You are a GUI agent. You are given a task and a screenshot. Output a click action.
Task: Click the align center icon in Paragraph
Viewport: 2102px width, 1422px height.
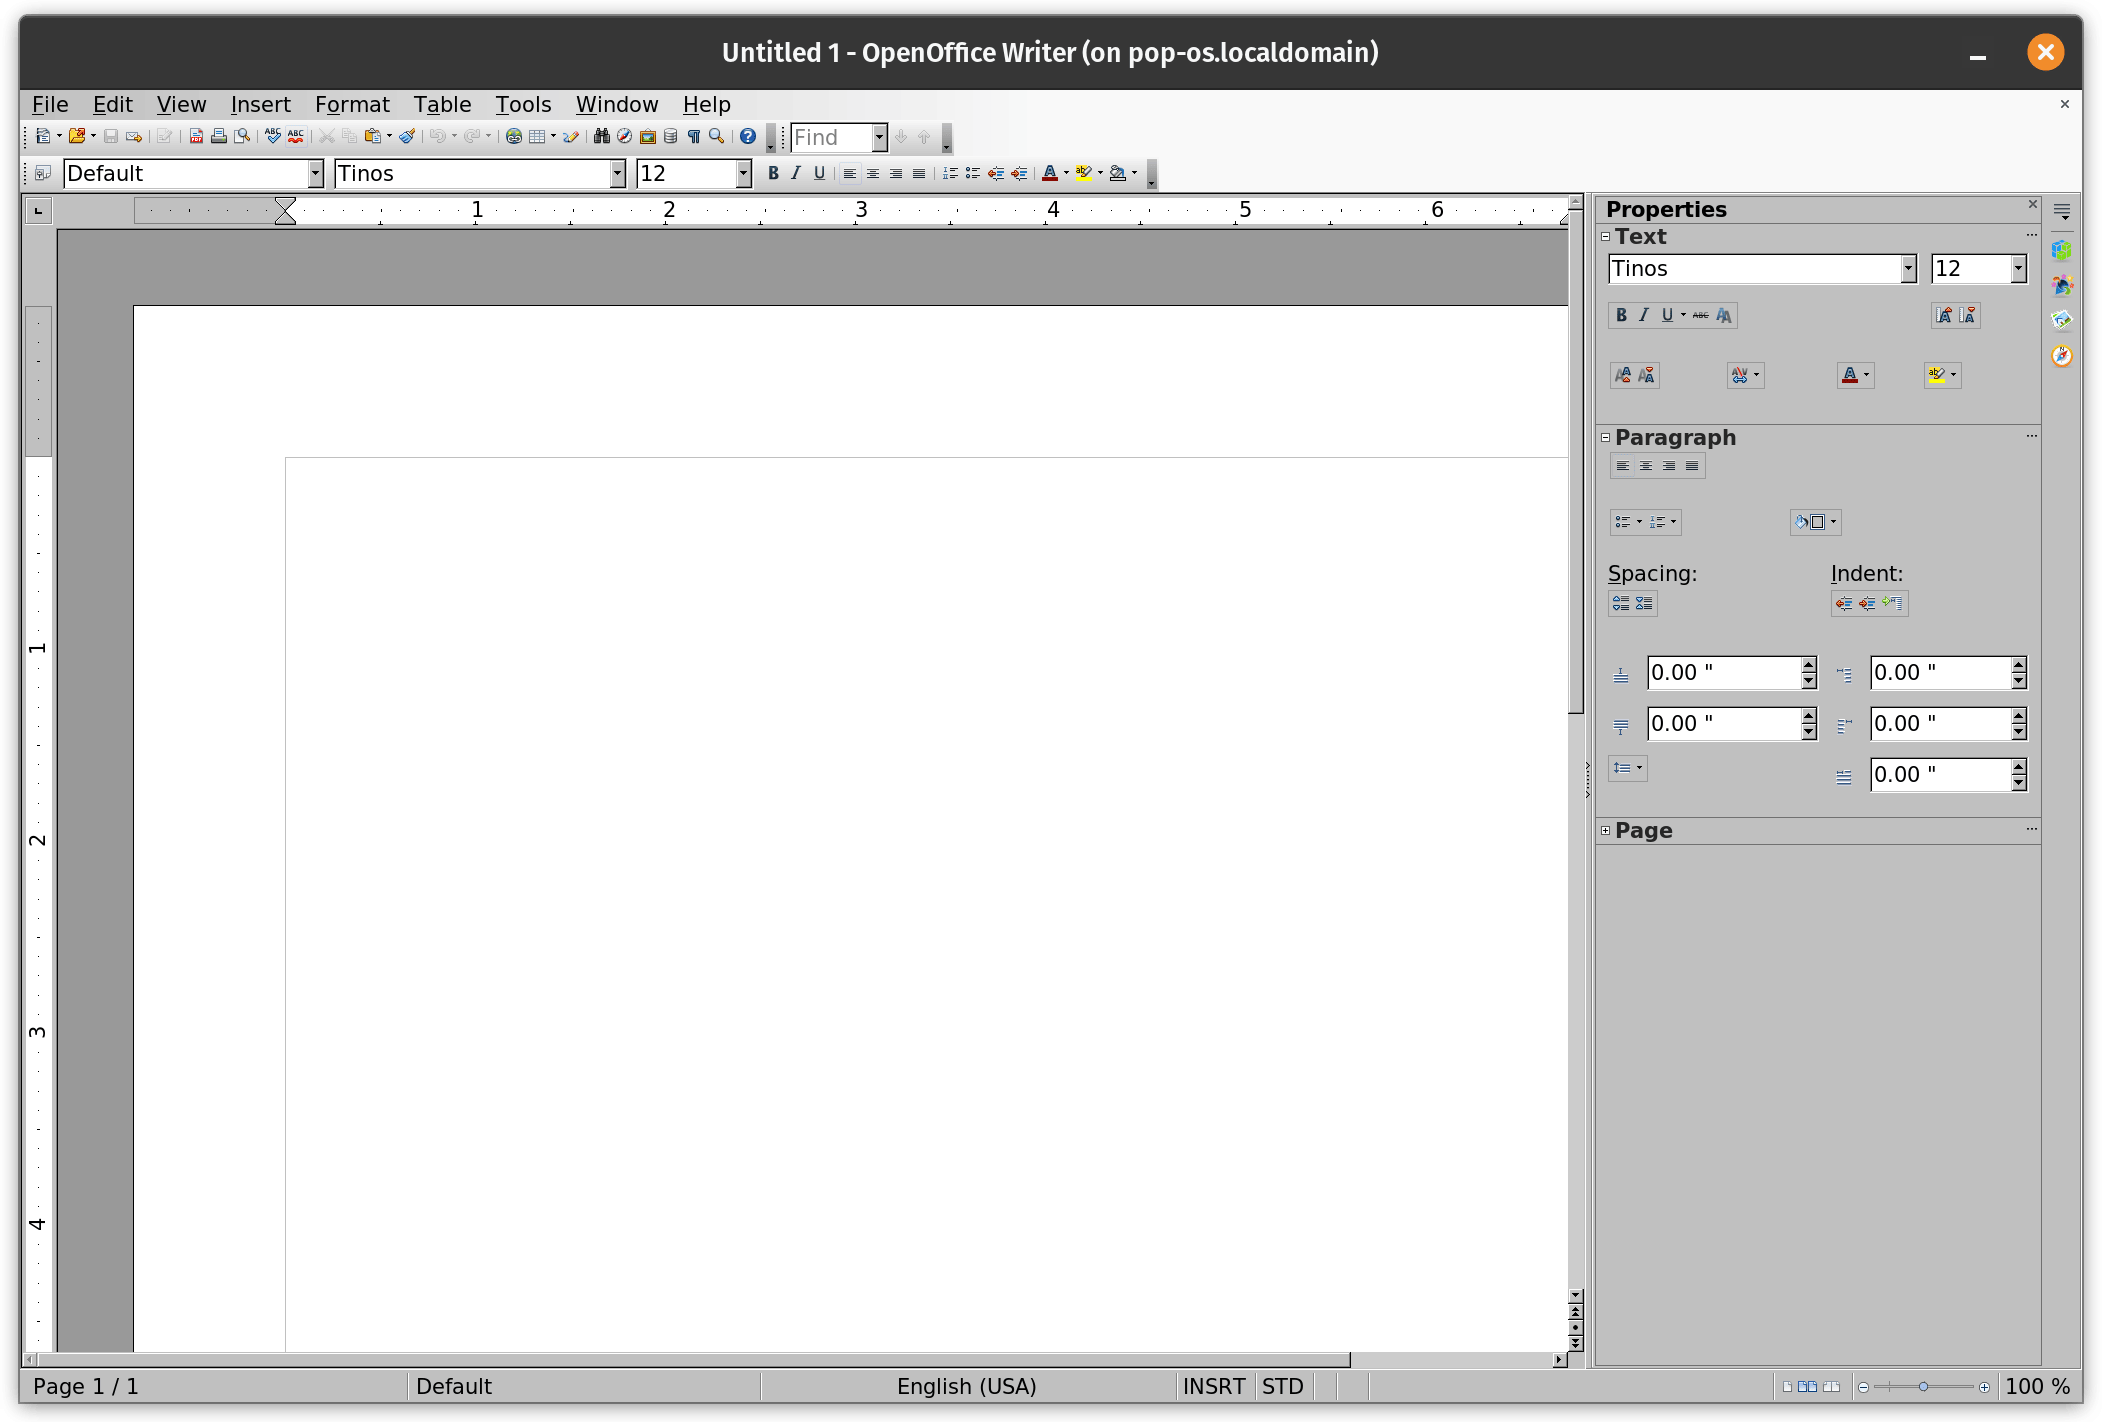tap(1644, 465)
